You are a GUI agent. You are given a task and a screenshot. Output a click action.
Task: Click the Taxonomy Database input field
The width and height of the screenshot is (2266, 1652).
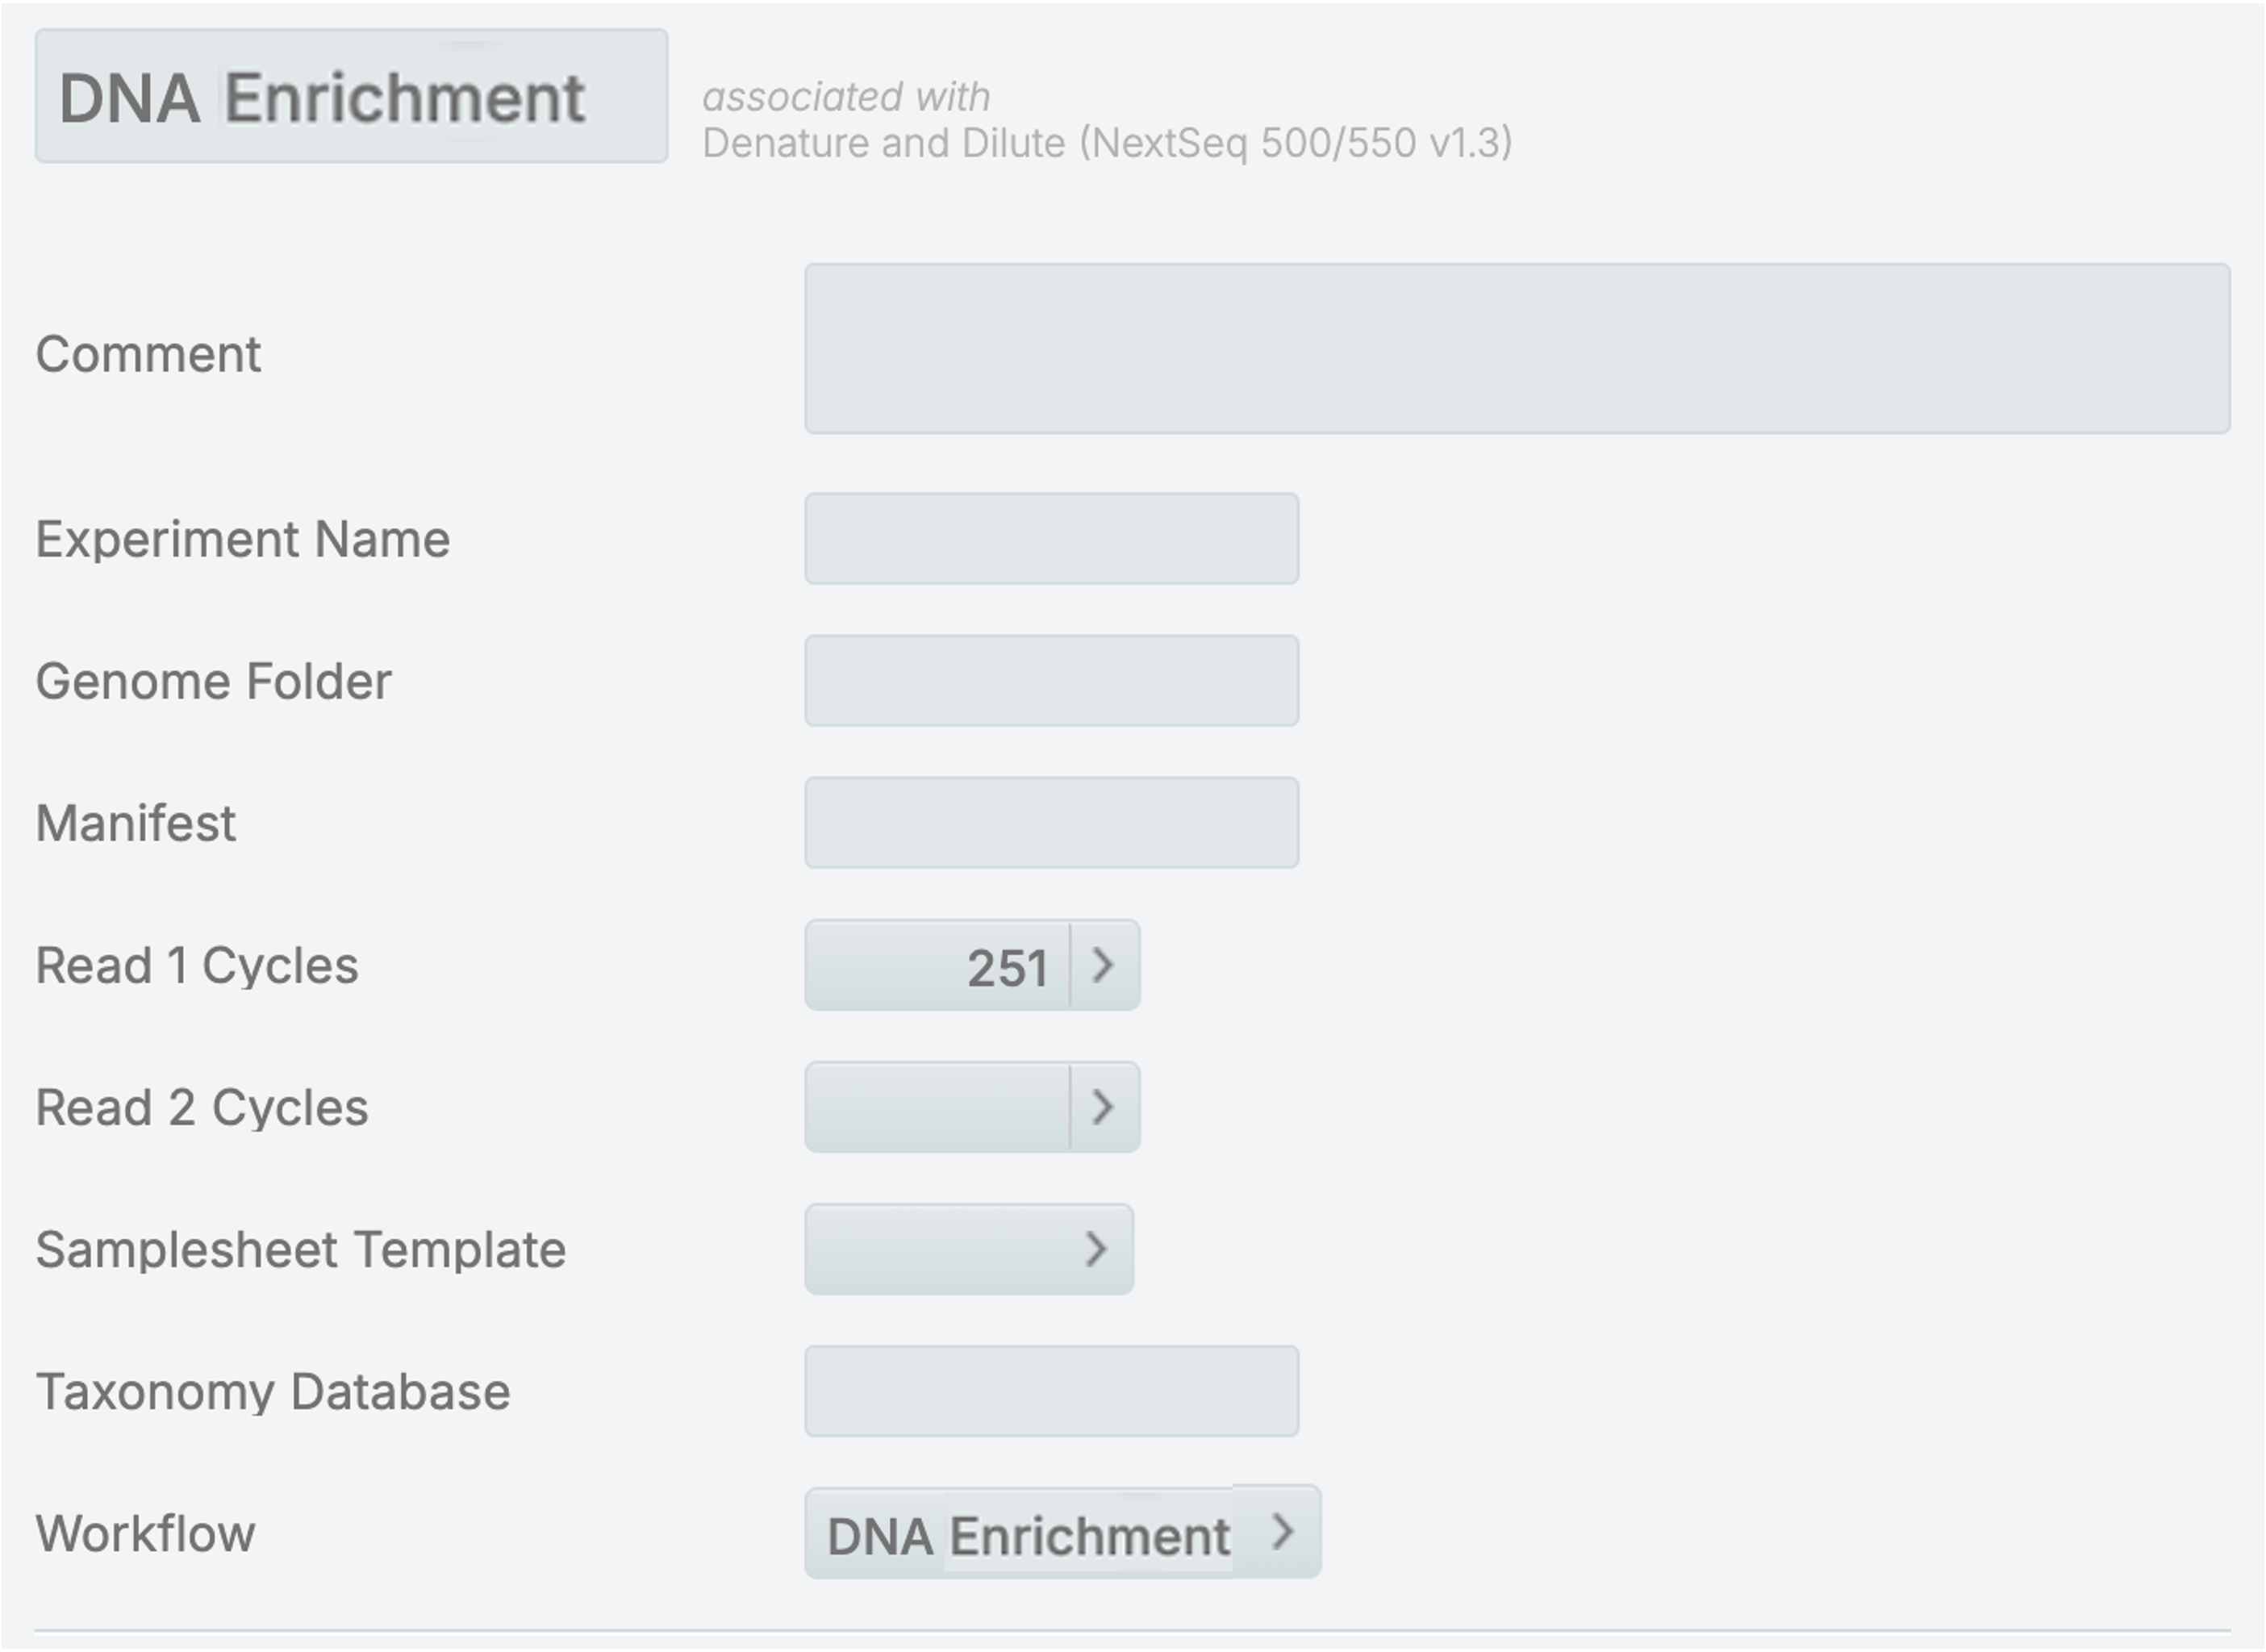click(x=1051, y=1391)
